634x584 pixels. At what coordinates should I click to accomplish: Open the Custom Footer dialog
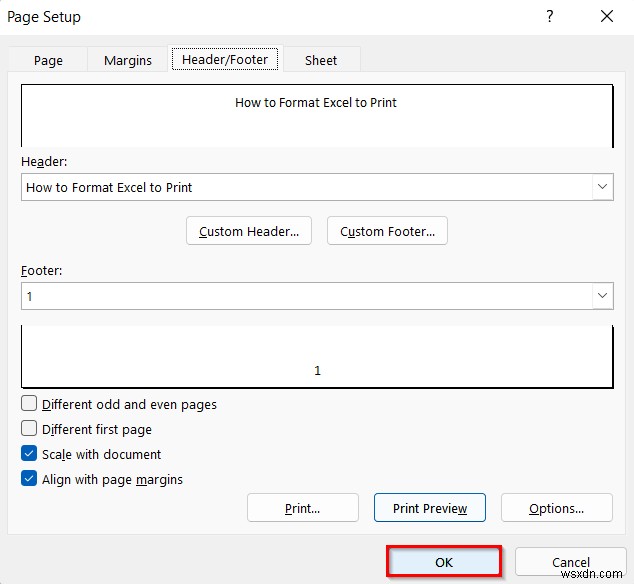point(387,231)
